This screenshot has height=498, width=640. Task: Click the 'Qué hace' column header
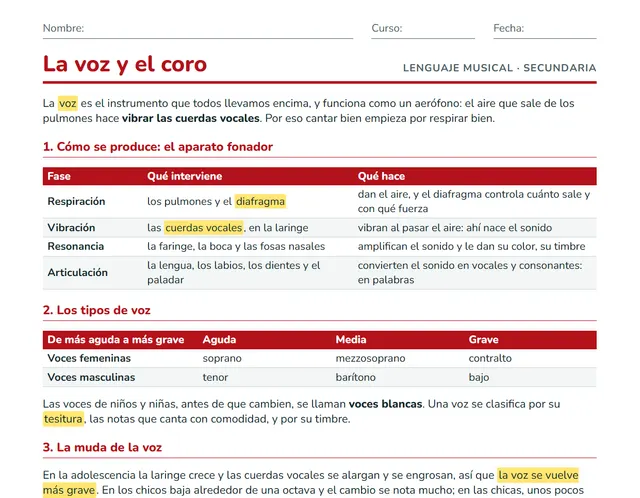(381, 176)
